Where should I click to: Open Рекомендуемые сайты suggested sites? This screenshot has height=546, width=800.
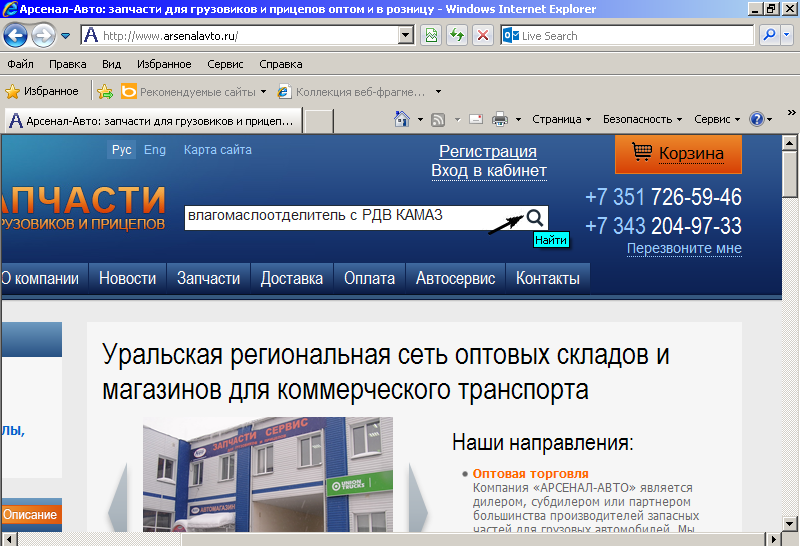pos(194,92)
